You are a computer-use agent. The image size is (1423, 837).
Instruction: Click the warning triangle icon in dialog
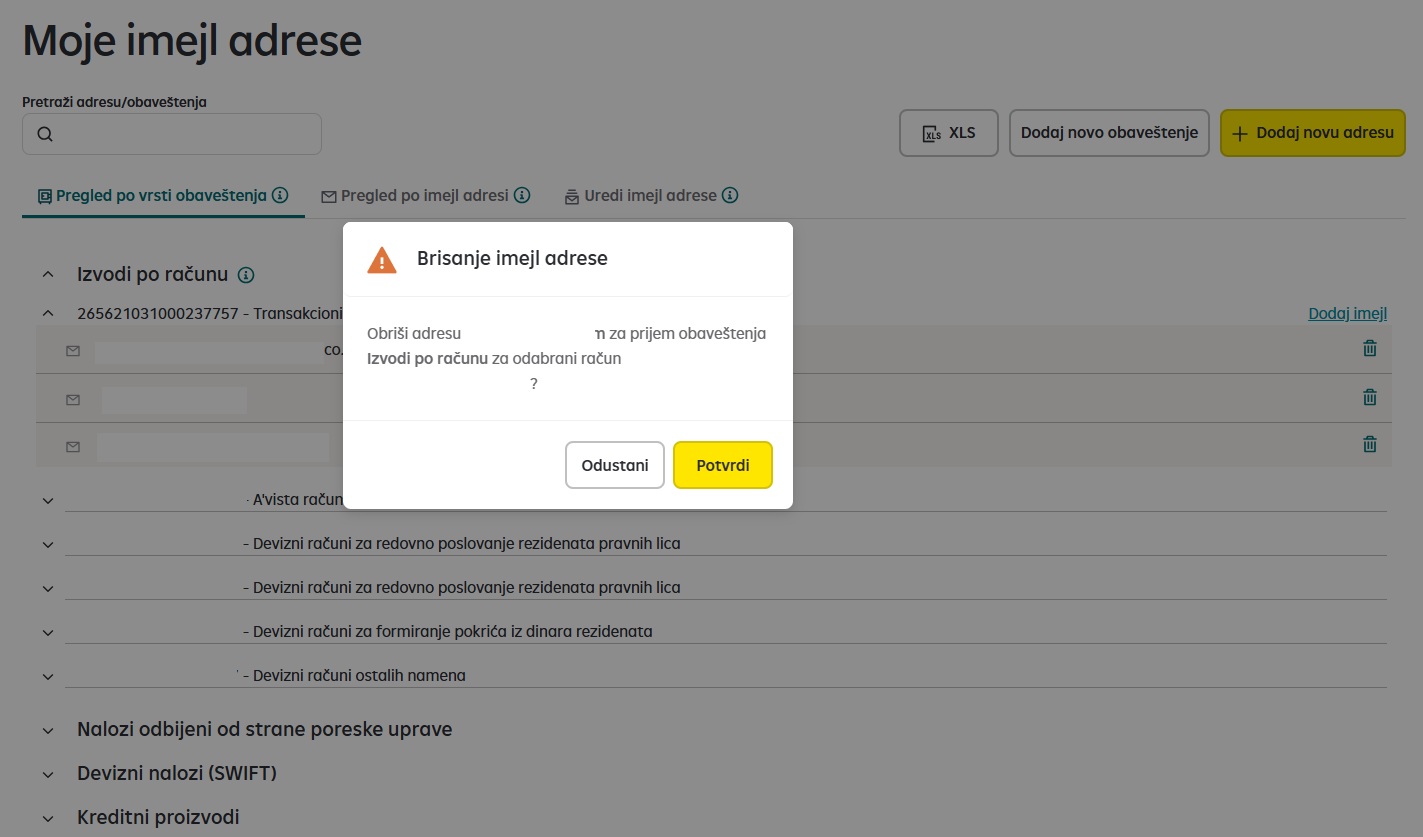[382, 260]
